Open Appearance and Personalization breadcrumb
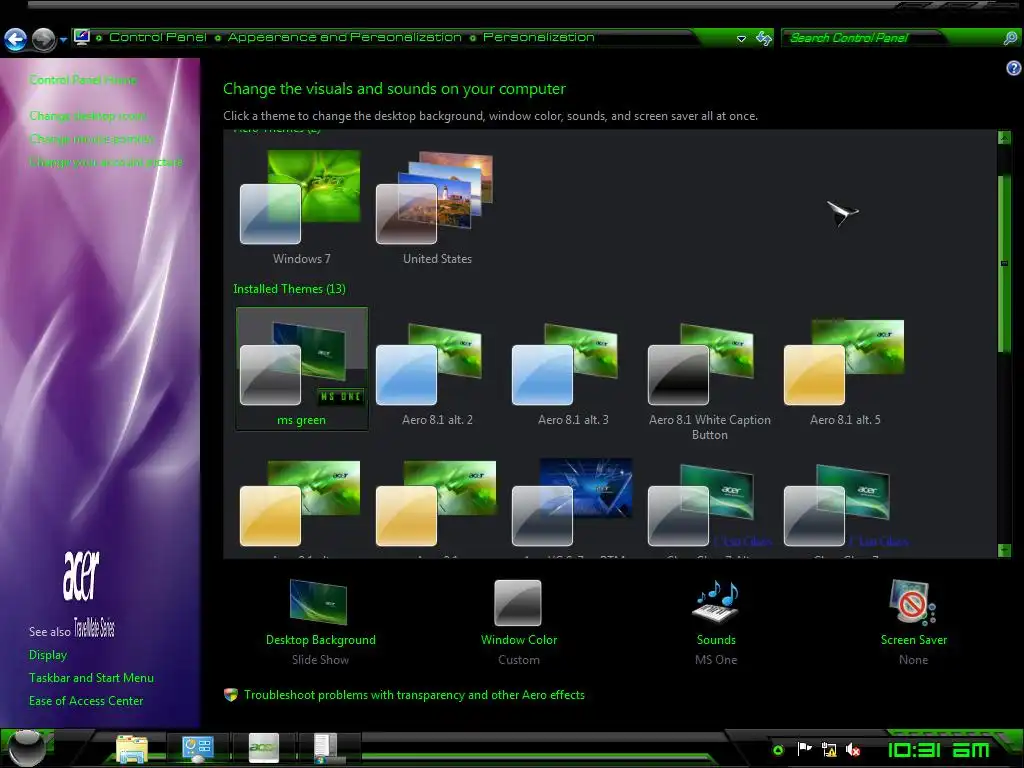The height and width of the screenshot is (768, 1024). [344, 37]
